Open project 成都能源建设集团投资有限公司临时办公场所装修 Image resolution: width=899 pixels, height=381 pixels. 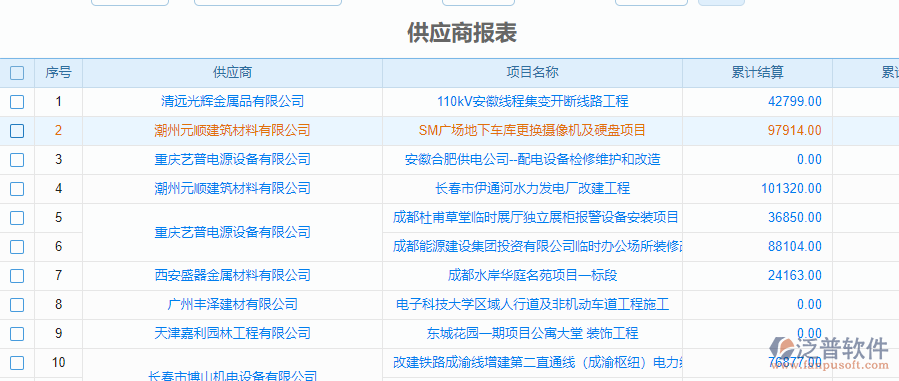[x=537, y=247]
